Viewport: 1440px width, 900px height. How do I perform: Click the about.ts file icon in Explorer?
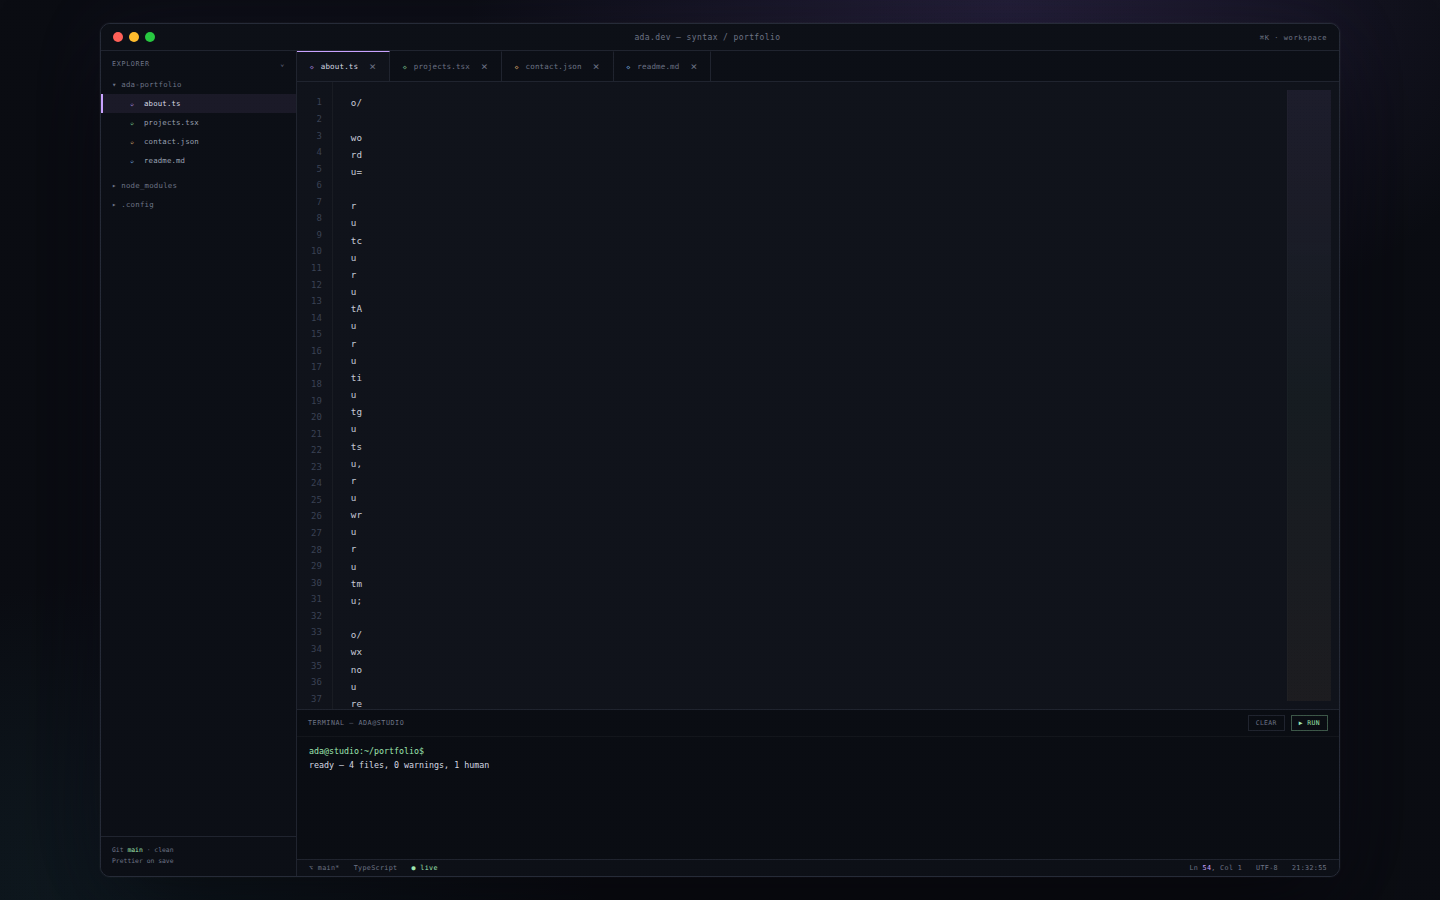pos(132,104)
